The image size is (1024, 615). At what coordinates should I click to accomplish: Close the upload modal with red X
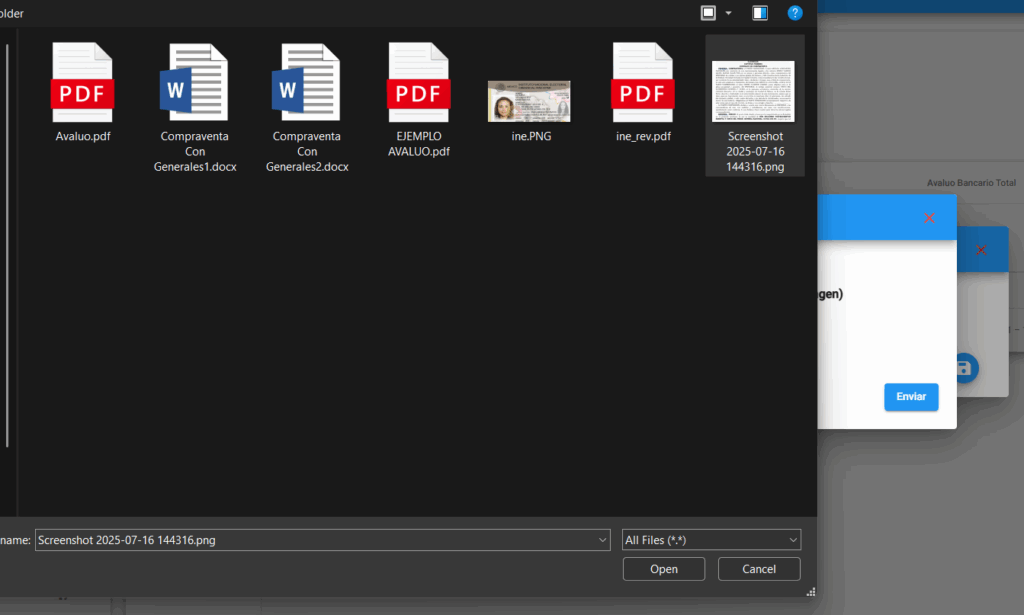930,218
